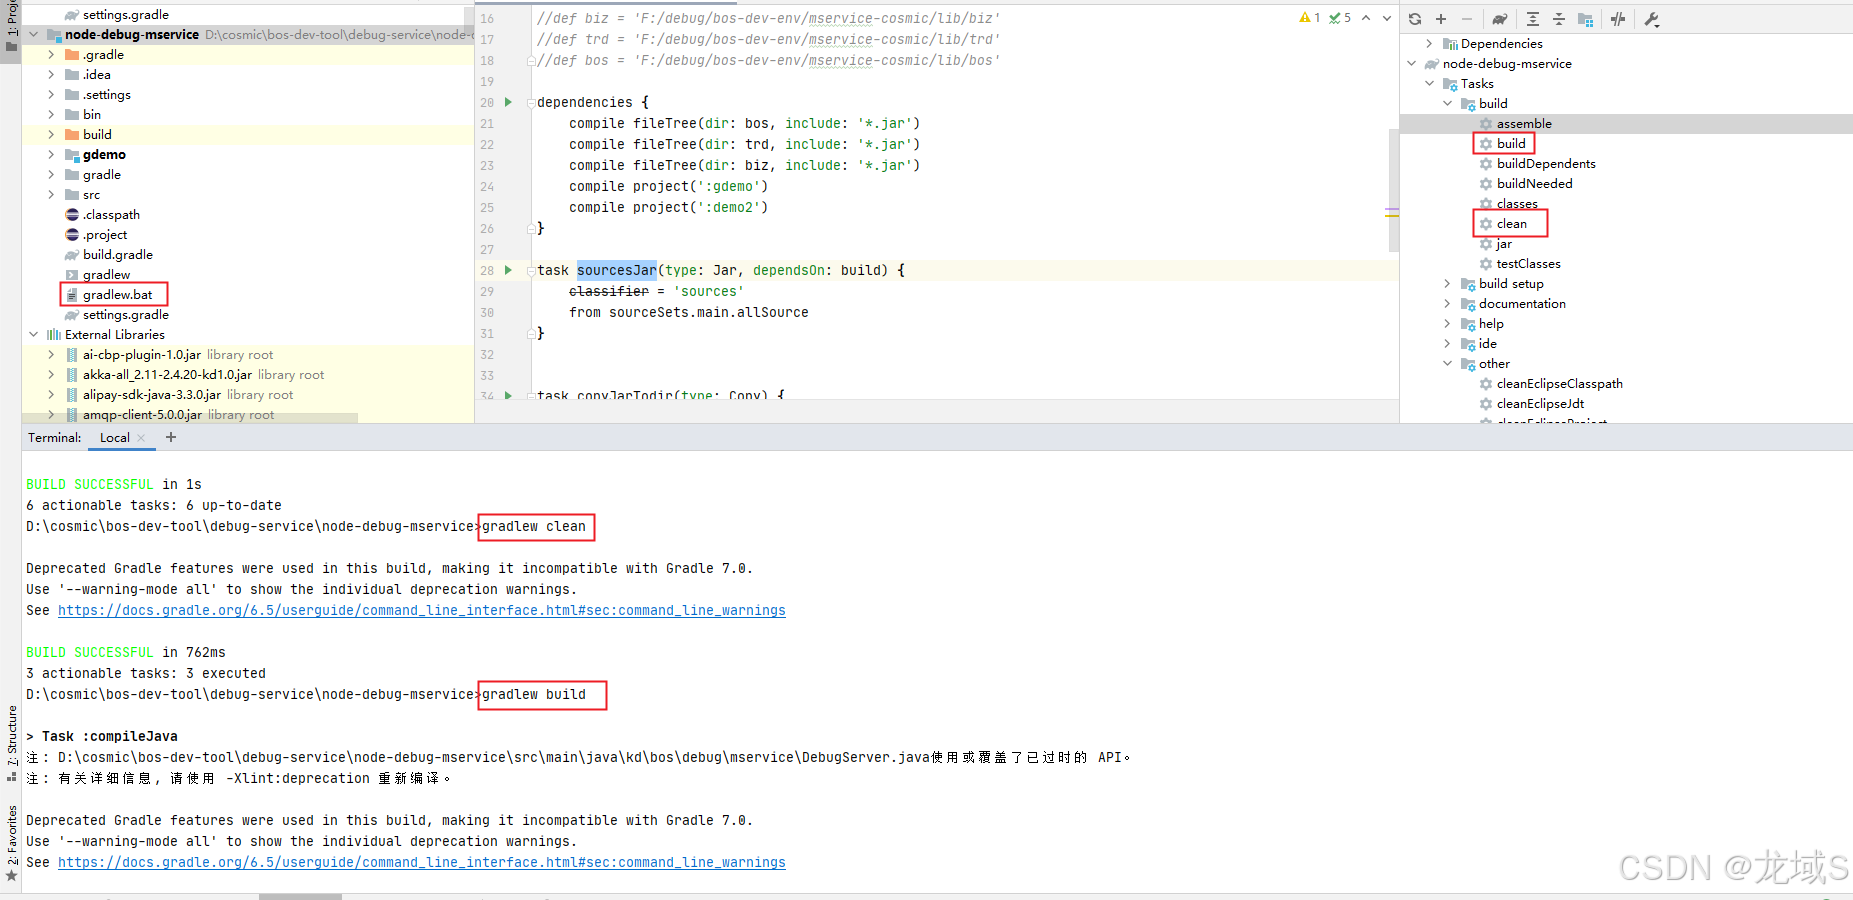The height and width of the screenshot is (900, 1853).
Task: Expand the documentation task group
Action: (1447, 303)
